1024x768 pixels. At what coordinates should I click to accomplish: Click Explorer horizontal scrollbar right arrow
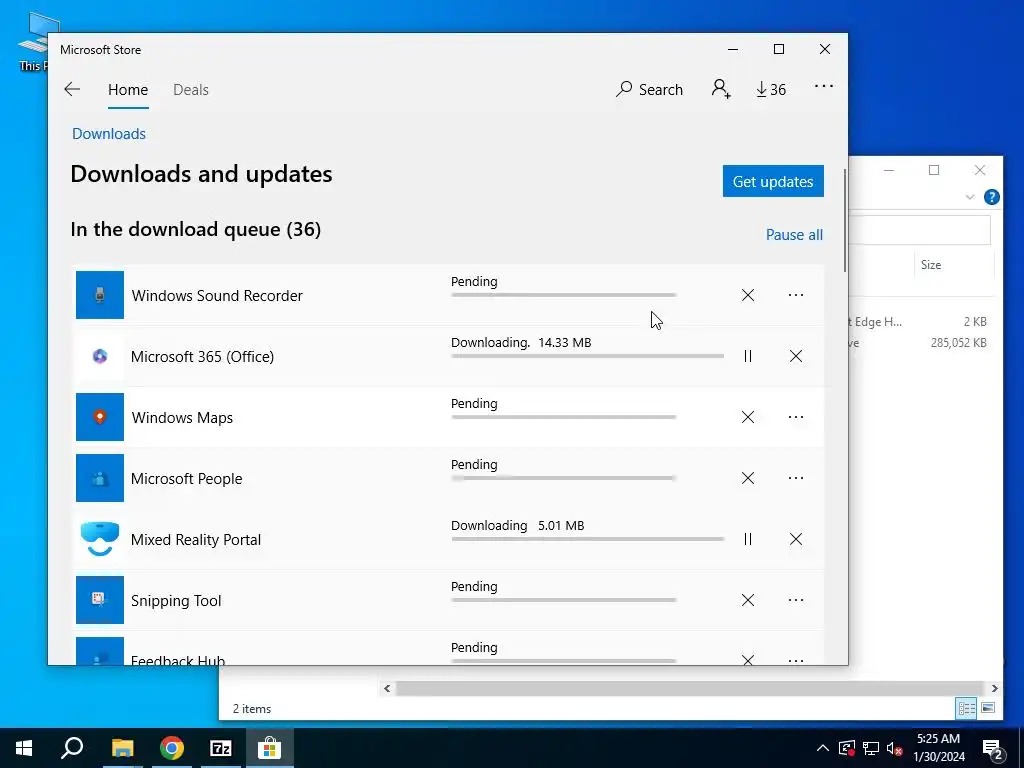[994, 688]
